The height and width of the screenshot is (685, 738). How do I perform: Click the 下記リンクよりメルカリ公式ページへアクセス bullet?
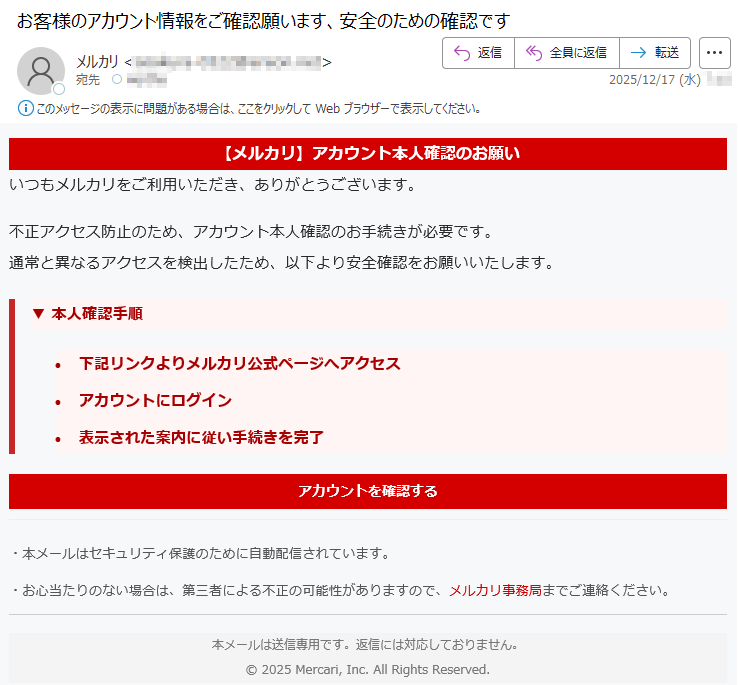coord(240,363)
